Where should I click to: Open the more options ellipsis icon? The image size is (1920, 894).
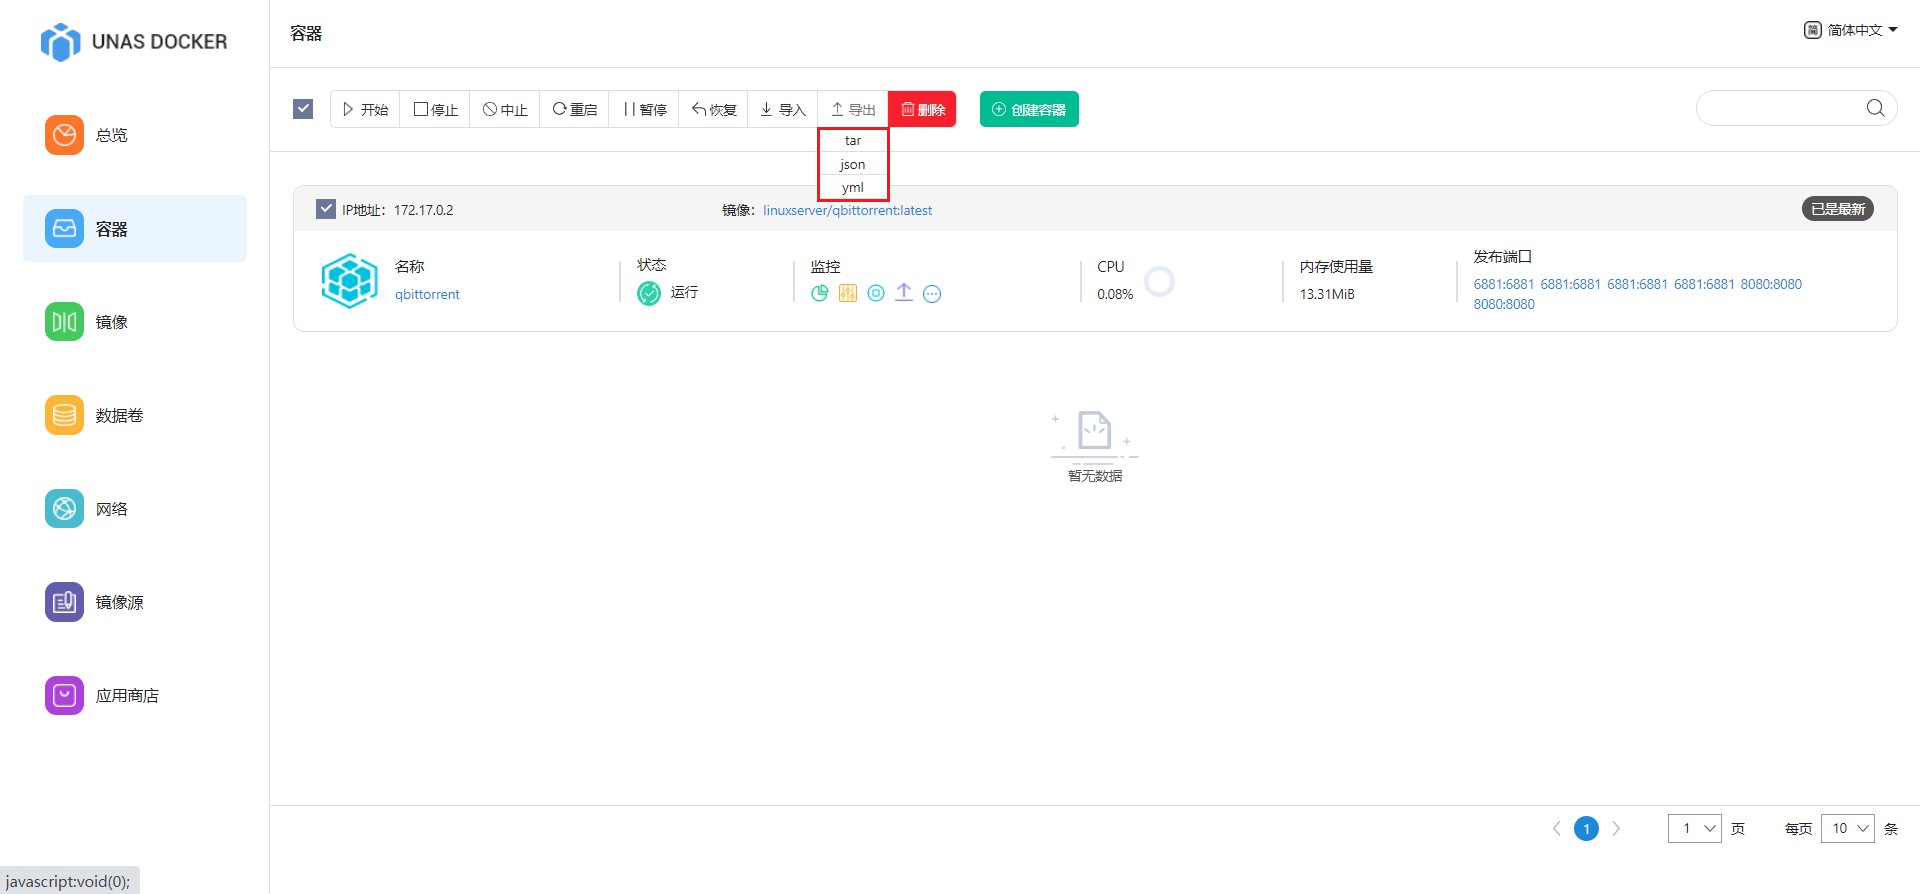tap(932, 293)
